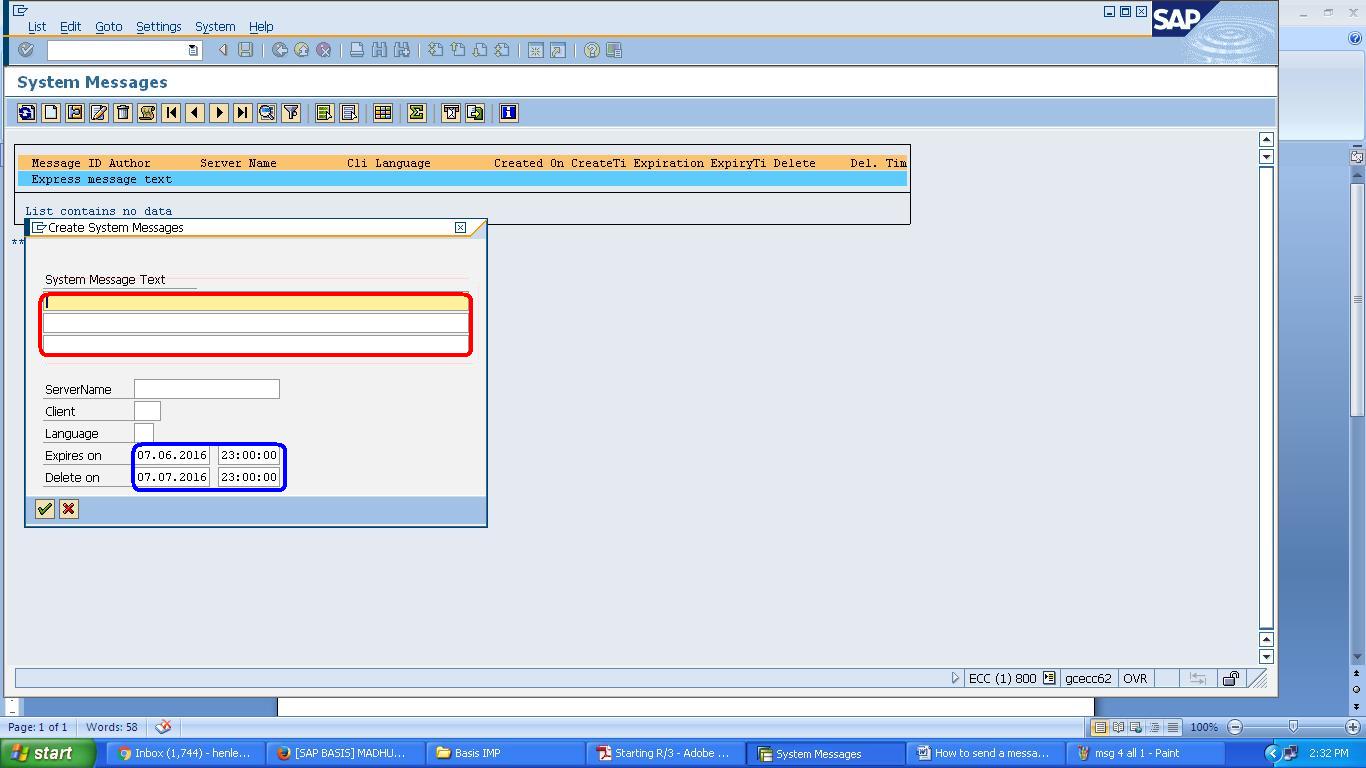Refresh the system messages list

tap(27, 112)
